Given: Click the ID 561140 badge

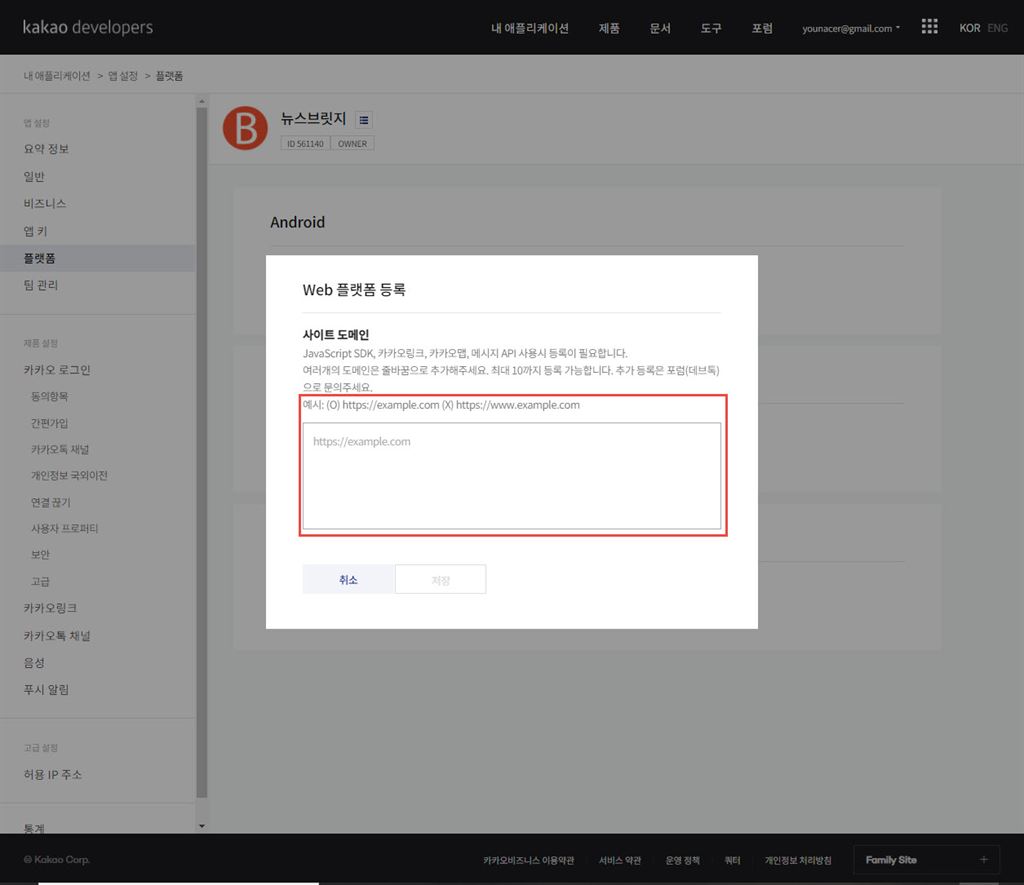Looking at the screenshot, I should coord(305,144).
